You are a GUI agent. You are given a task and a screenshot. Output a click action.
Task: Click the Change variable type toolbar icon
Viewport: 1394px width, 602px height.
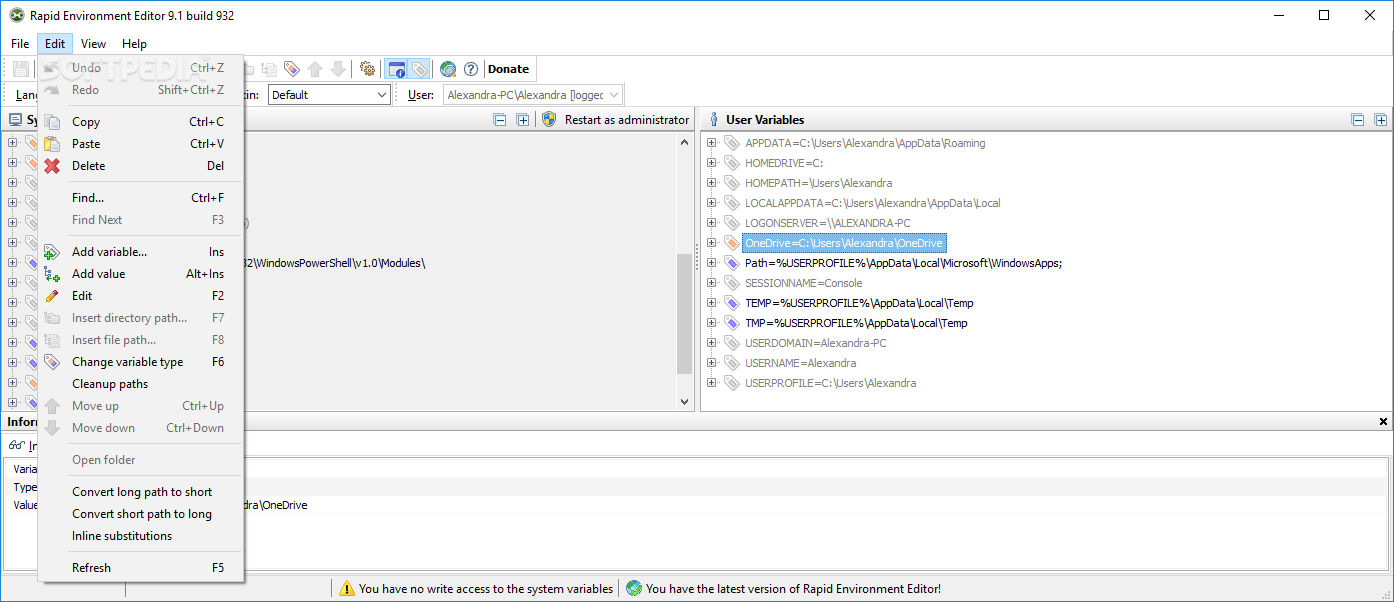[x=291, y=69]
